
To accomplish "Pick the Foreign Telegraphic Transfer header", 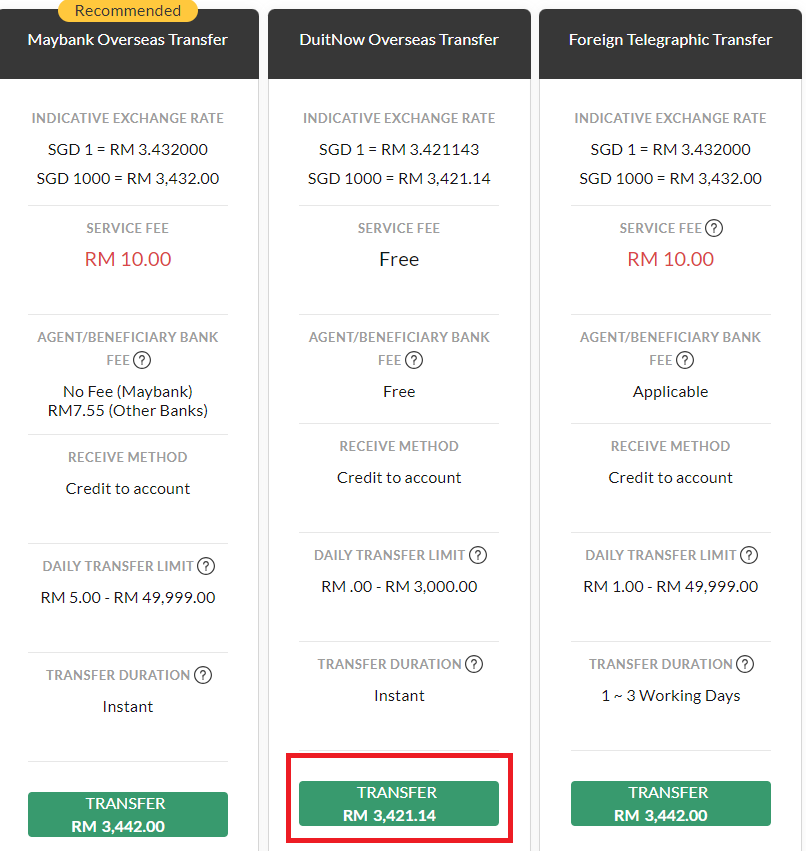I will tap(670, 40).
